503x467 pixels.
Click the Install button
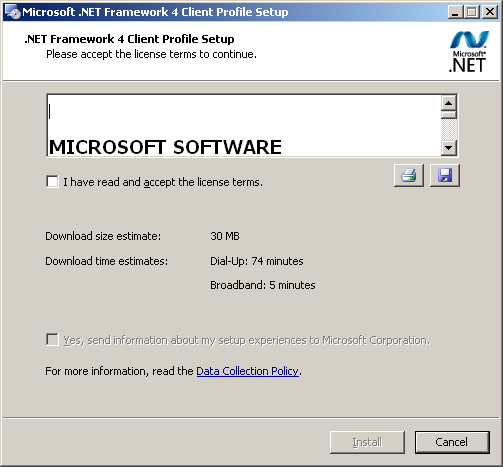click(x=367, y=442)
